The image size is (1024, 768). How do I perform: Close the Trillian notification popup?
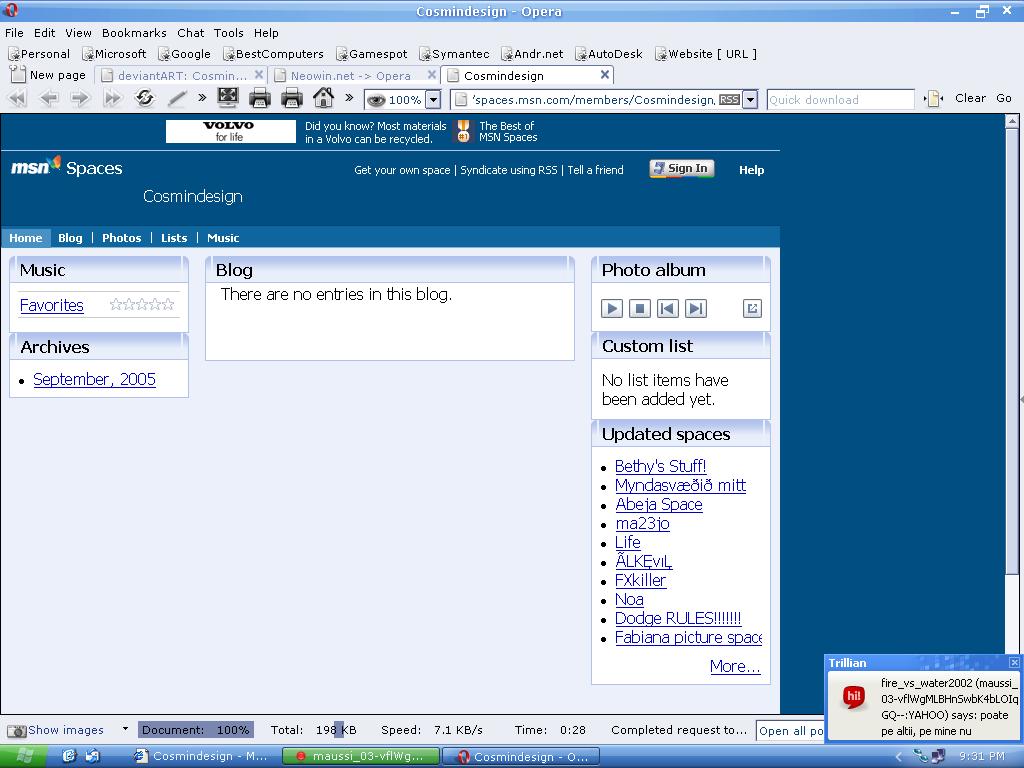(1014, 662)
